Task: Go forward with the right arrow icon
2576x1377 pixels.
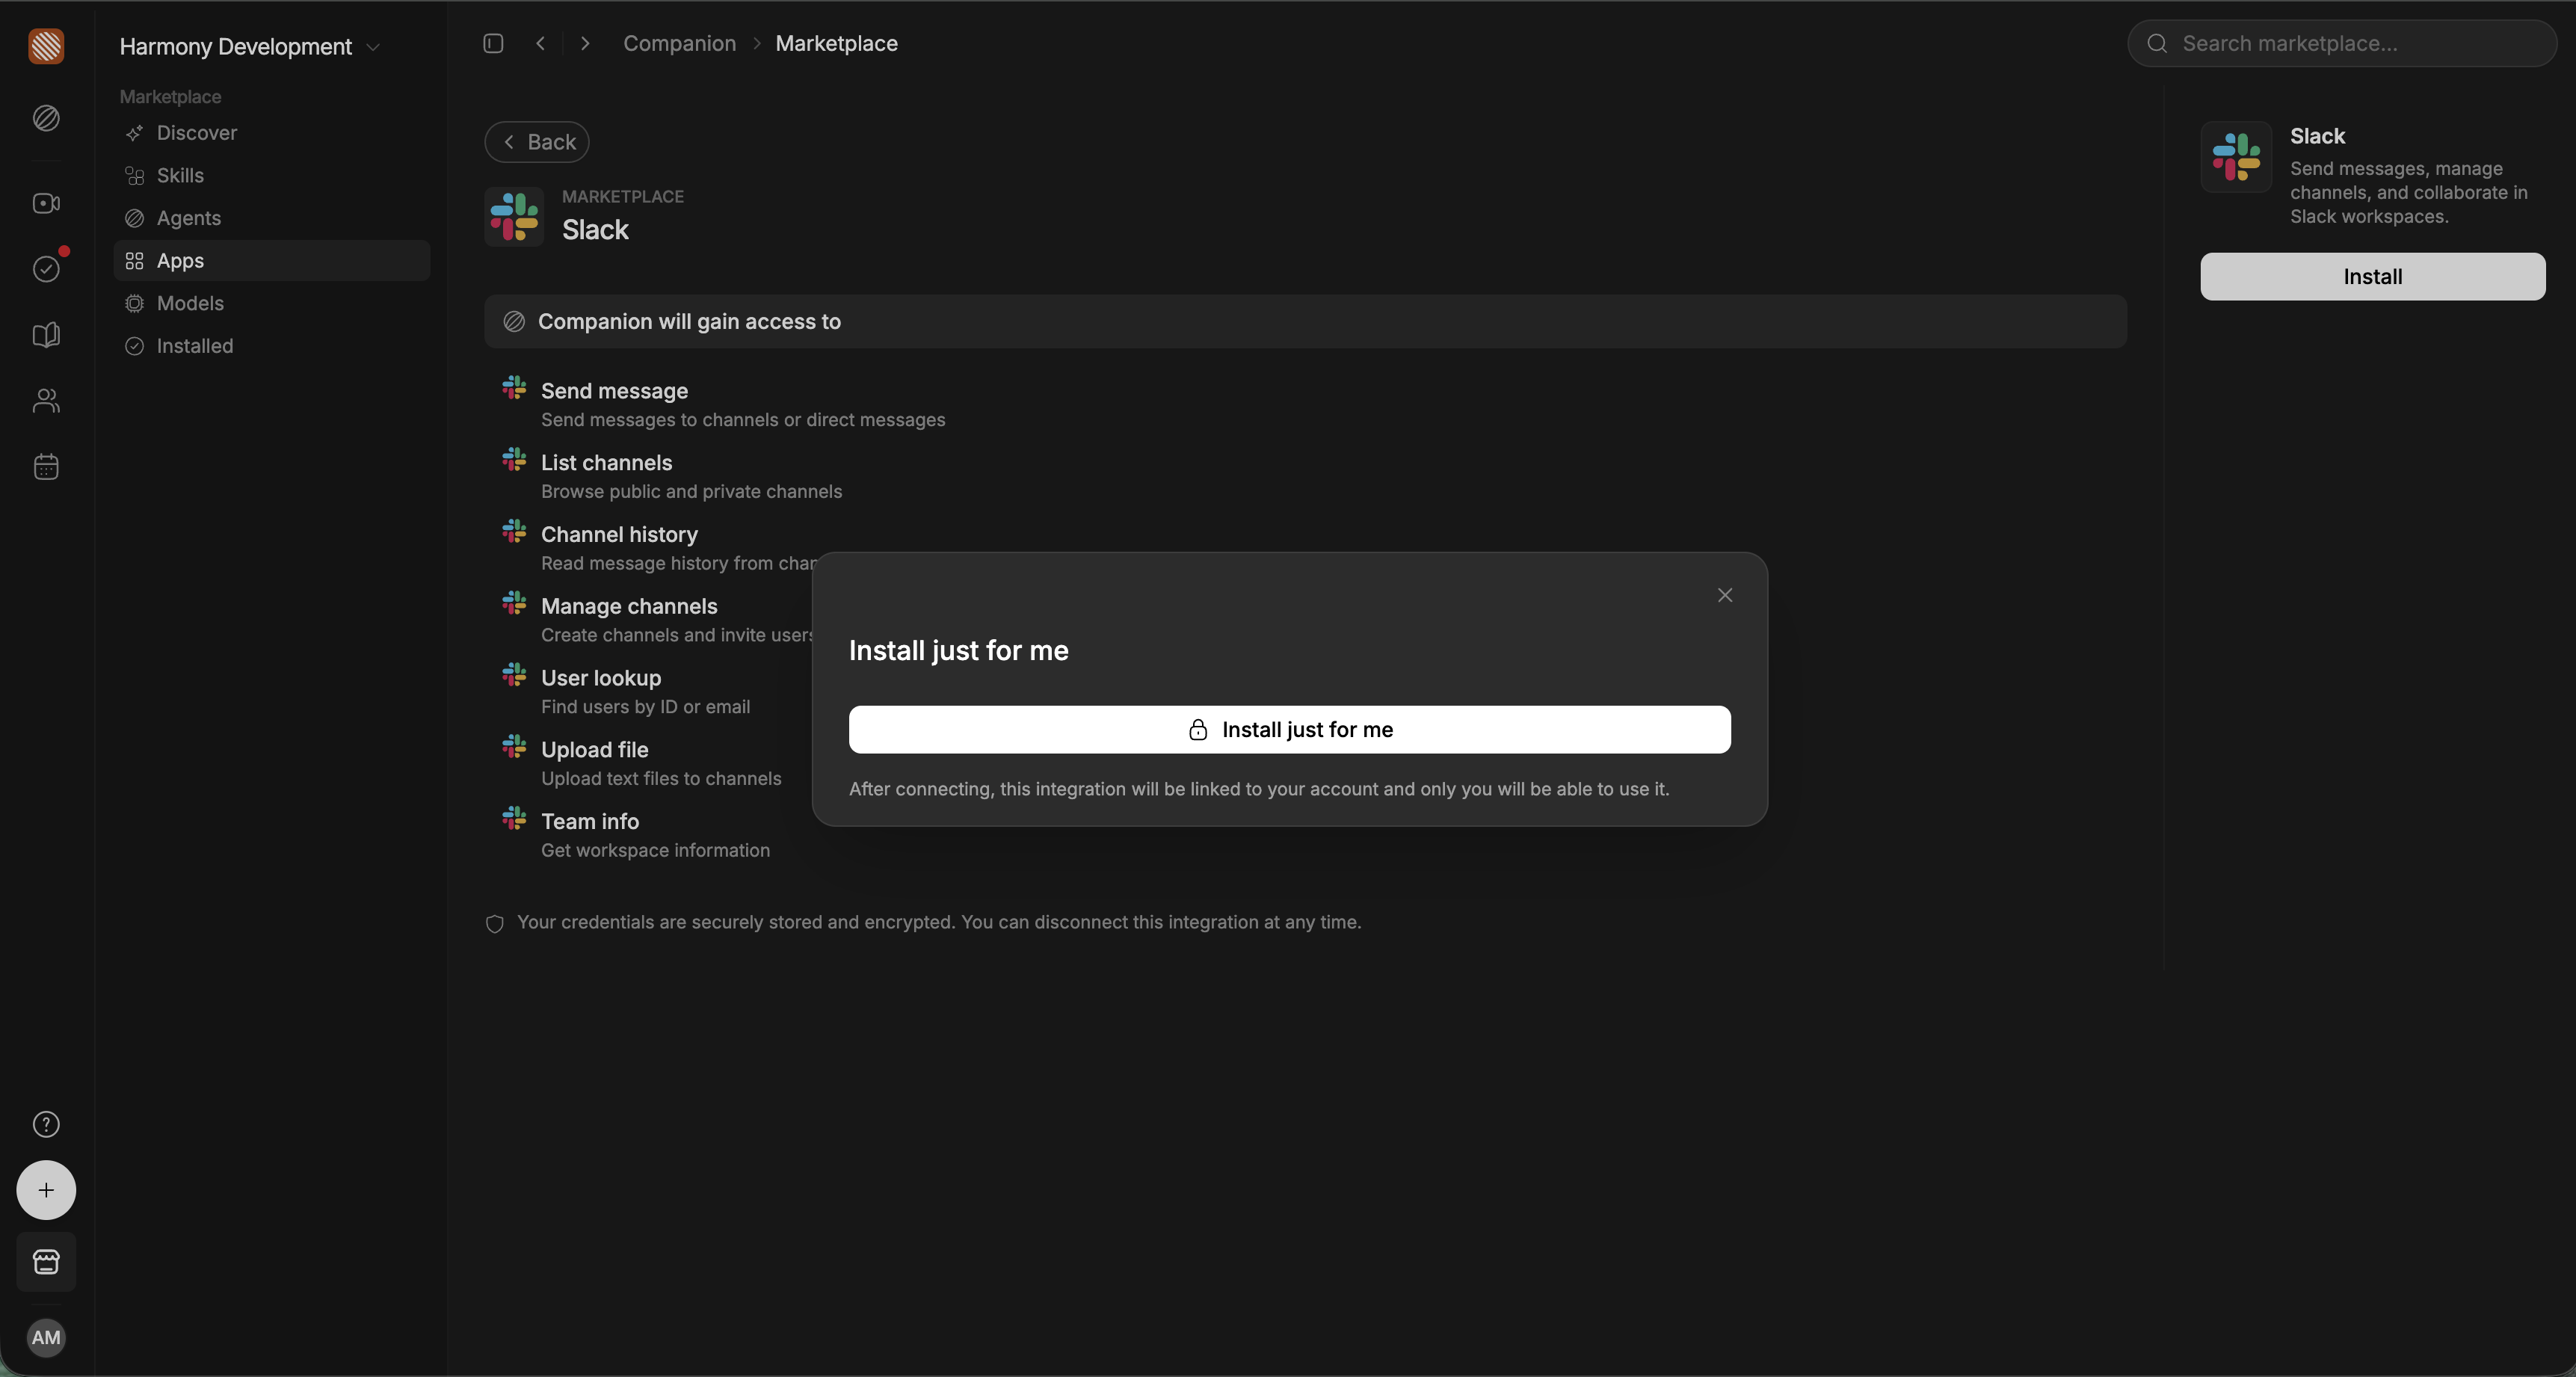Action: coord(585,43)
